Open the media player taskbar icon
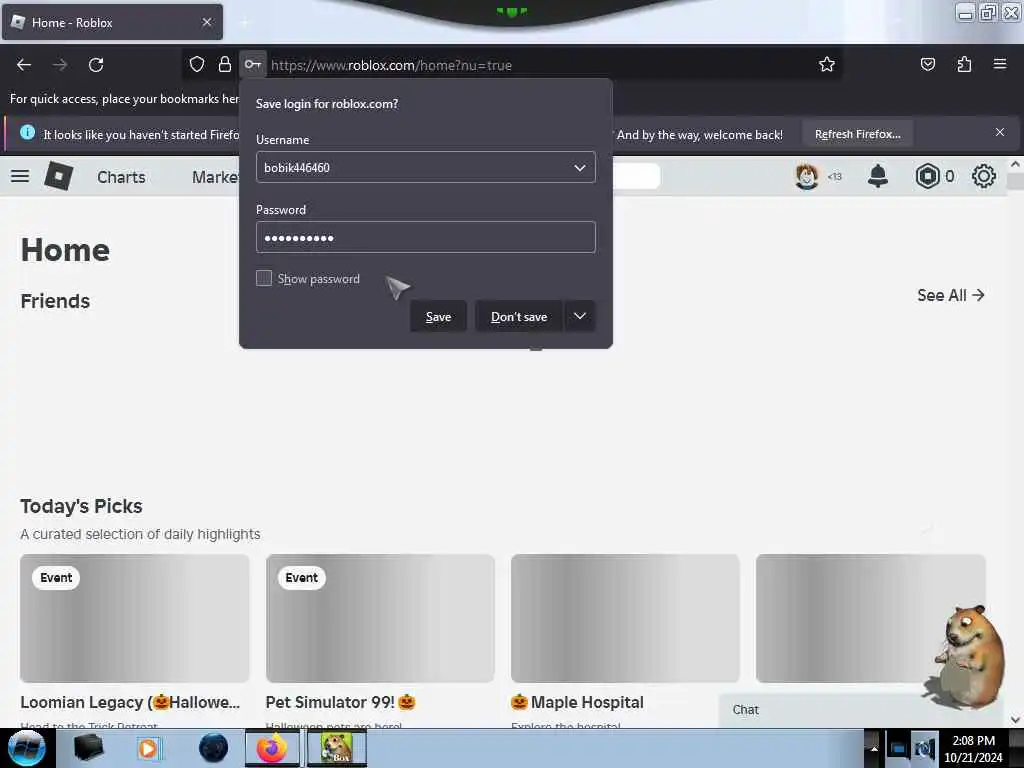The image size is (1024, 768). pyautogui.click(x=149, y=748)
